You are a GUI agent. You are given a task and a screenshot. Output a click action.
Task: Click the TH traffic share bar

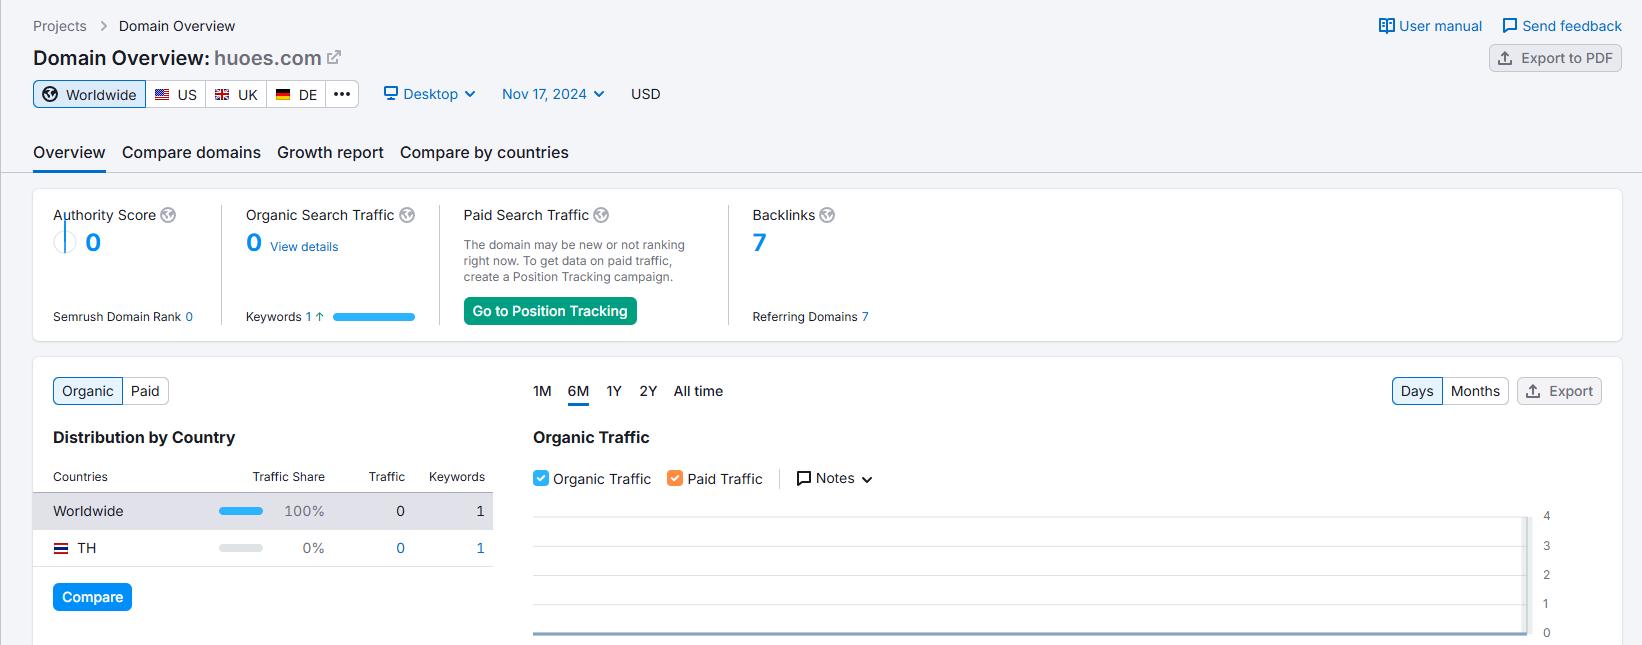tap(241, 548)
